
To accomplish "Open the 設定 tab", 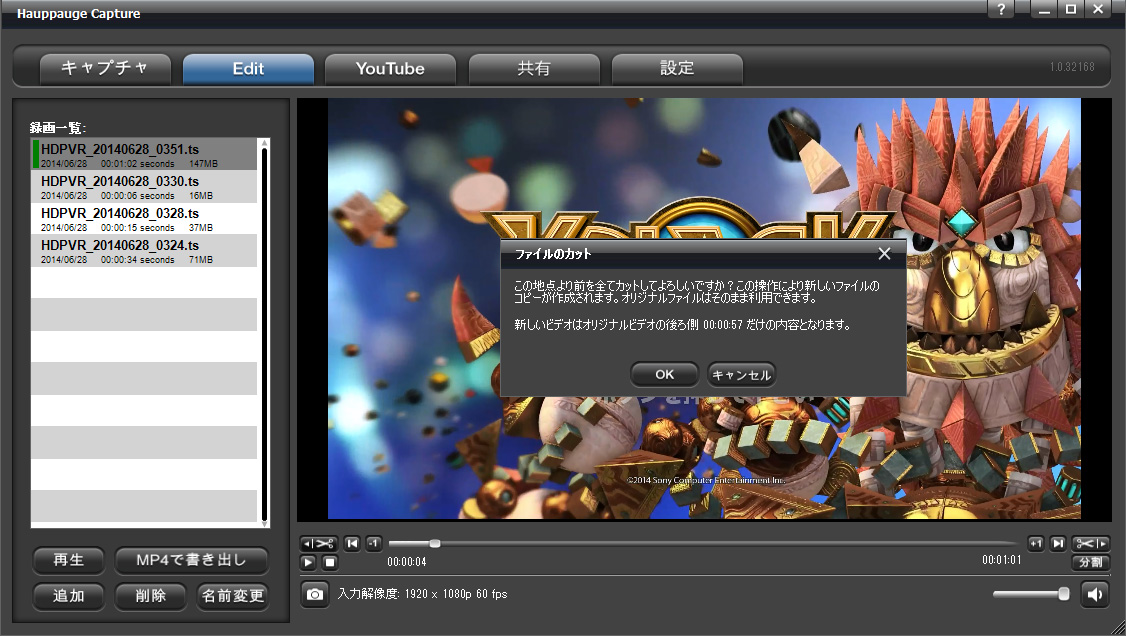I will click(x=676, y=69).
